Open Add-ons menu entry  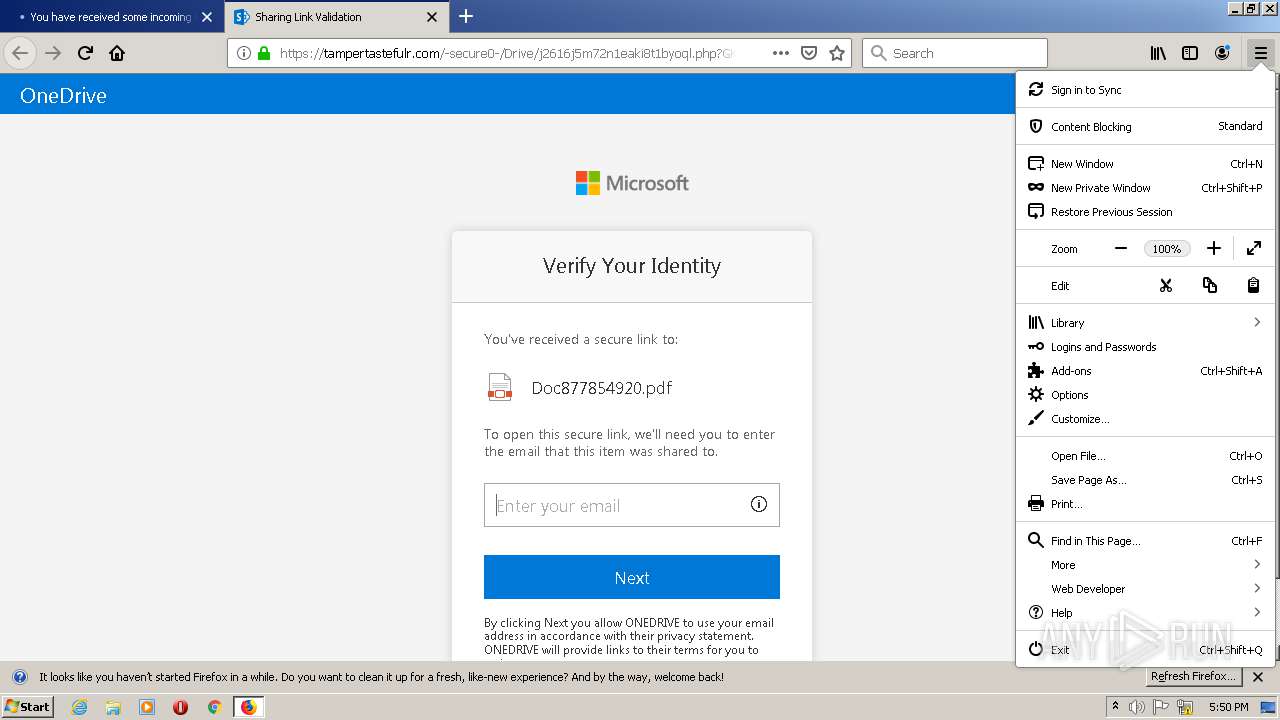coord(1145,371)
